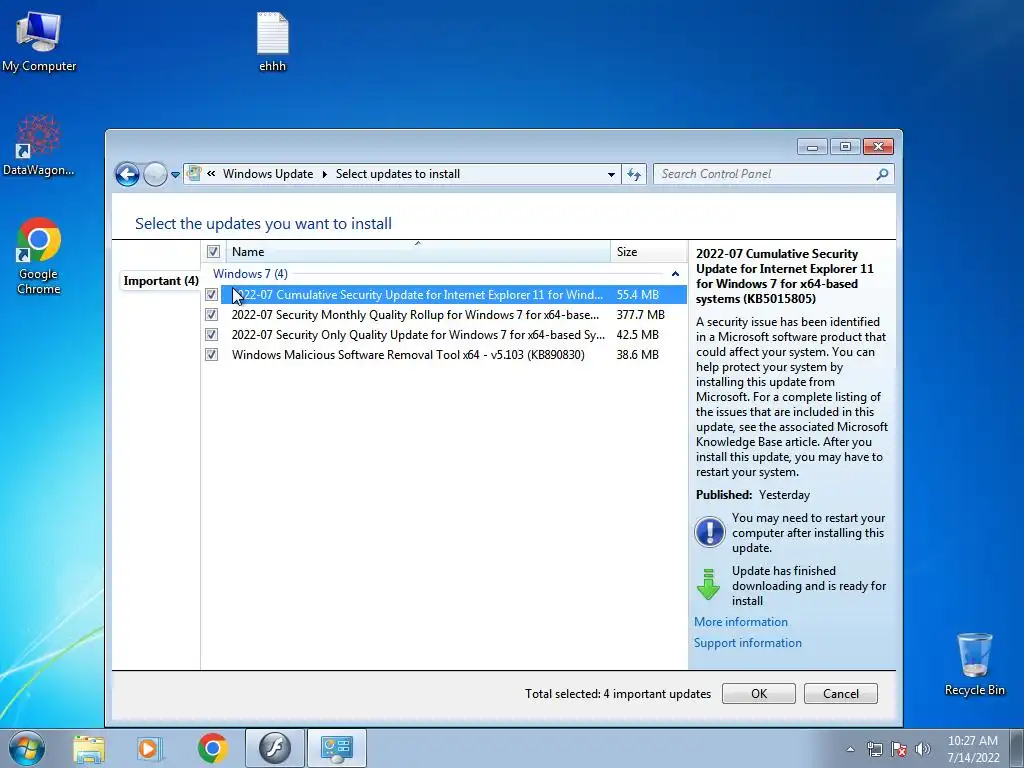Click 'Select updates to install' breadcrumb
The image size is (1024, 768).
coord(398,174)
